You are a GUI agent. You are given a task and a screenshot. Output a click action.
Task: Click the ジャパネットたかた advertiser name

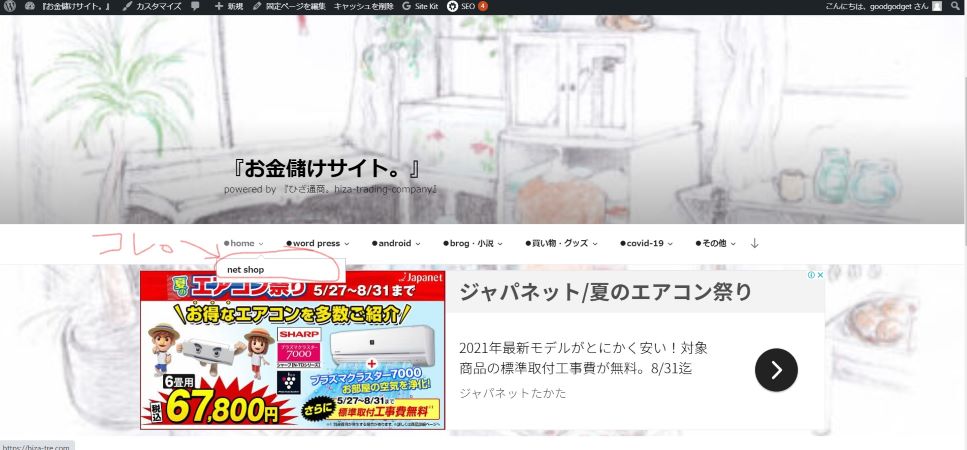pos(512,393)
